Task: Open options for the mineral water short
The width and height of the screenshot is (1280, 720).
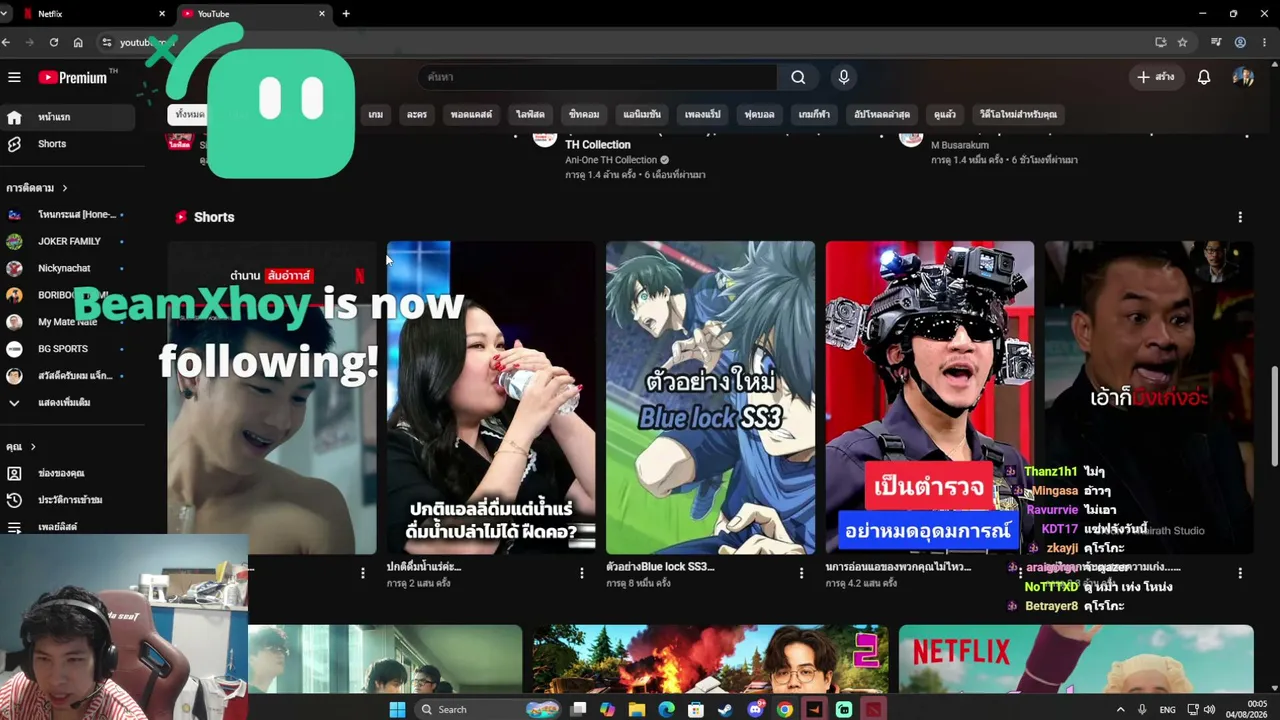Action: [582, 573]
